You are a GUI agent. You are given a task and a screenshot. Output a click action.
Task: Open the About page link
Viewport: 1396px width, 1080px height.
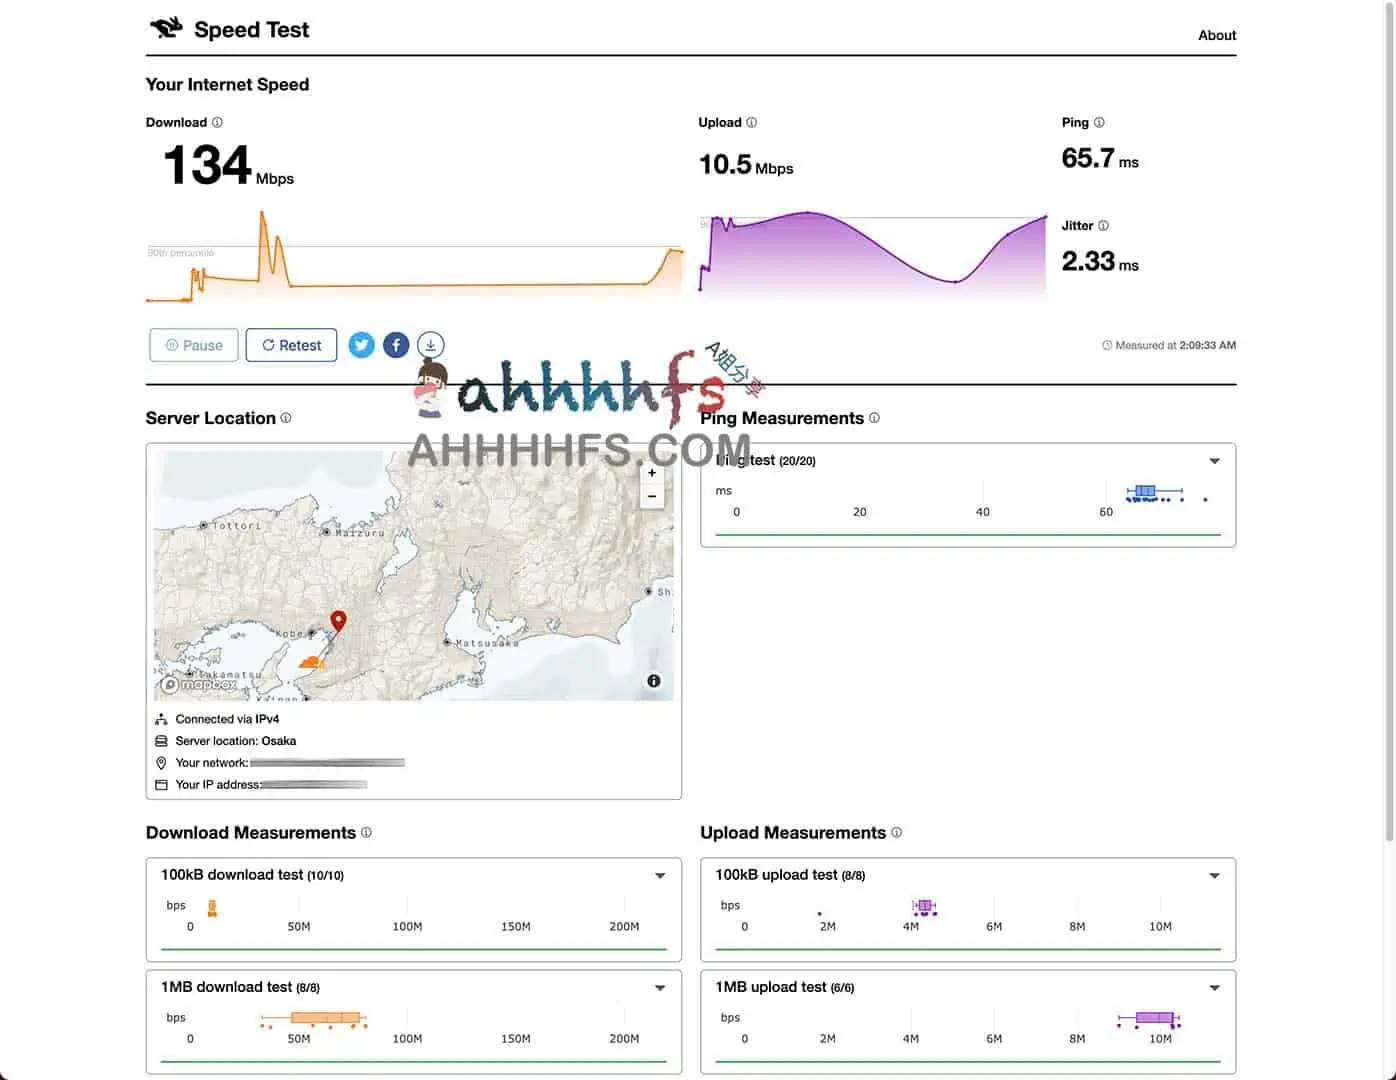(1217, 35)
